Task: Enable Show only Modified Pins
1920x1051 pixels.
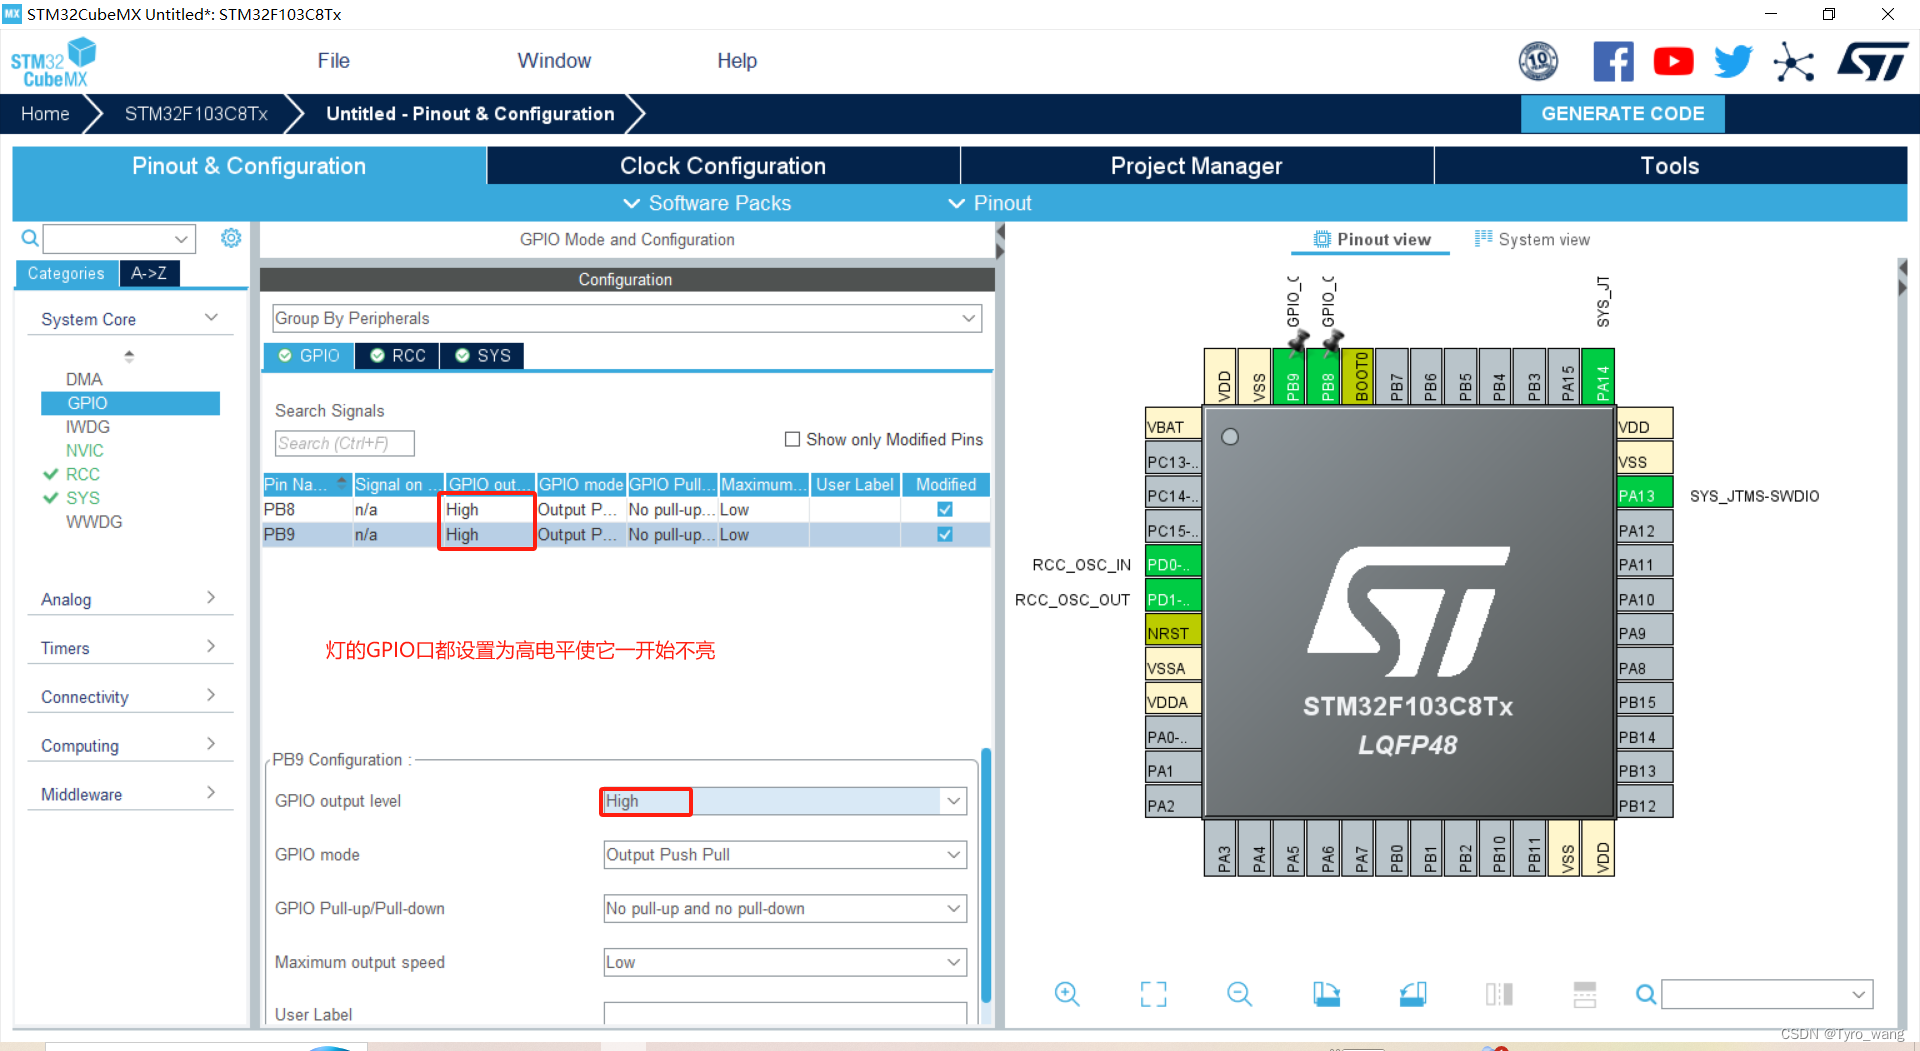Action: pos(792,439)
